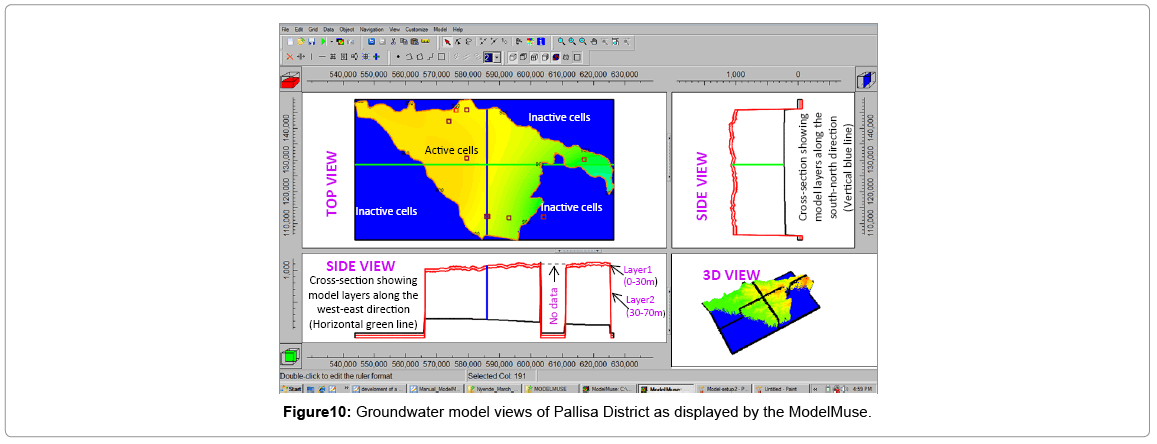Viewport: 1157px width, 444px height.
Task: Click the blue cube icon at top right
Action: (866, 78)
